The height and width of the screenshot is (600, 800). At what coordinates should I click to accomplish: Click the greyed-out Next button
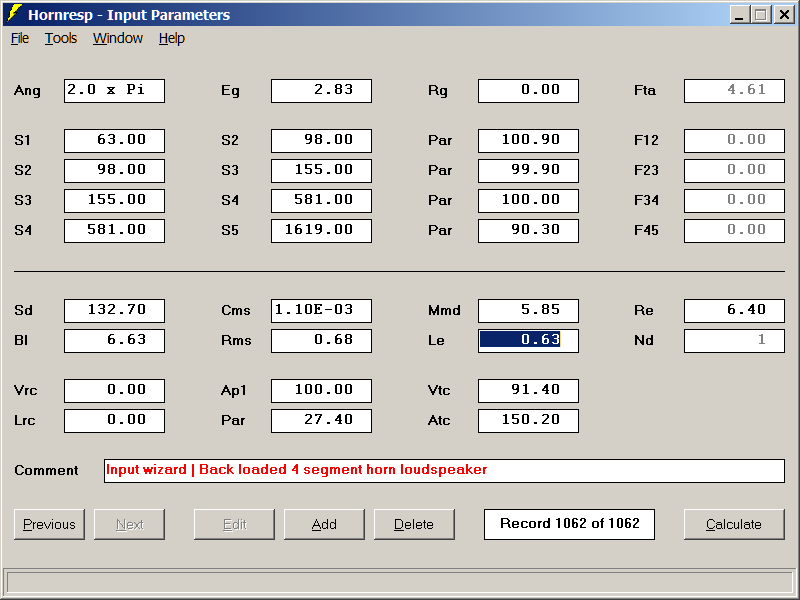pyautogui.click(x=130, y=524)
